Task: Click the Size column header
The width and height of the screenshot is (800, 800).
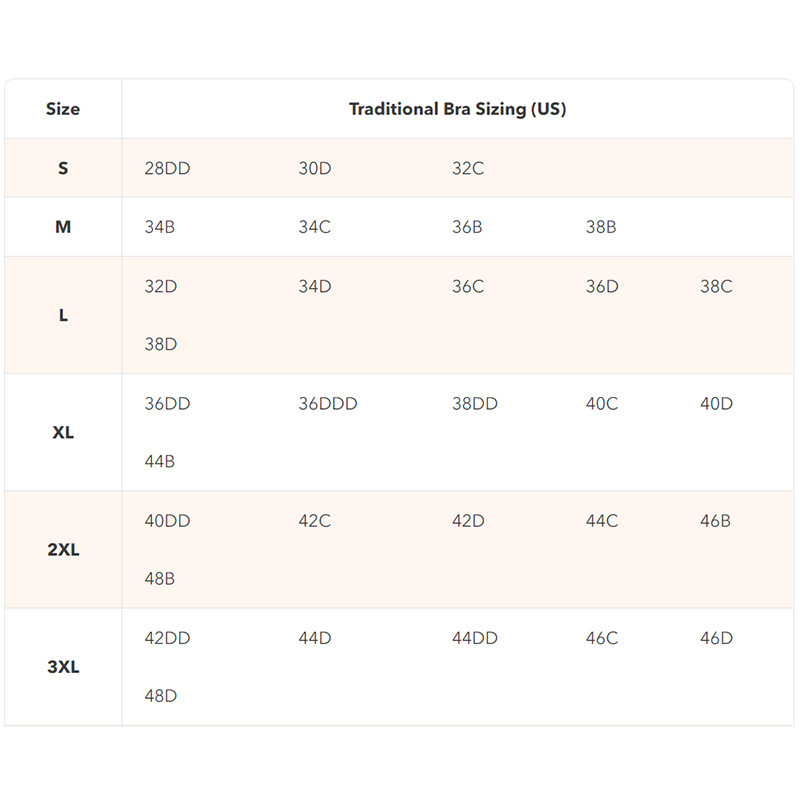Action: (63, 109)
